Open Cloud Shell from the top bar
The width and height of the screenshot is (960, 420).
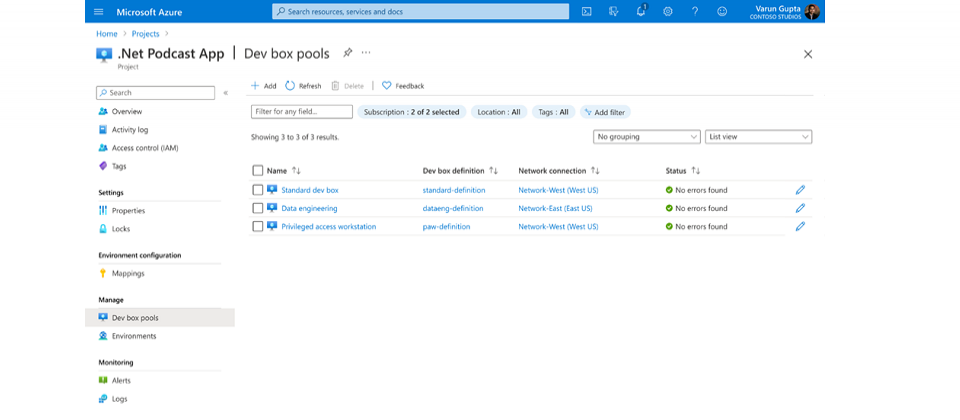[587, 12]
